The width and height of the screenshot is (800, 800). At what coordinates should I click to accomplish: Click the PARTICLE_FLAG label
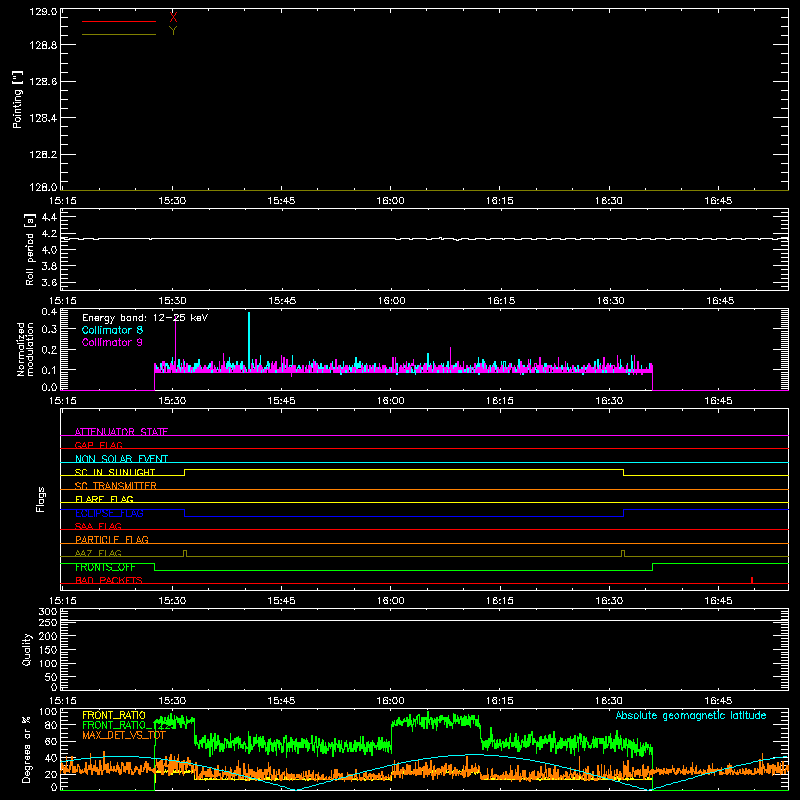[x=112, y=539]
